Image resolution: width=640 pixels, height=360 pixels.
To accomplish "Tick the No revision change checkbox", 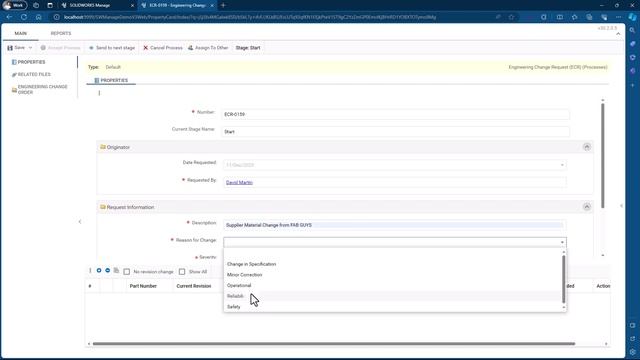I will pos(127,272).
